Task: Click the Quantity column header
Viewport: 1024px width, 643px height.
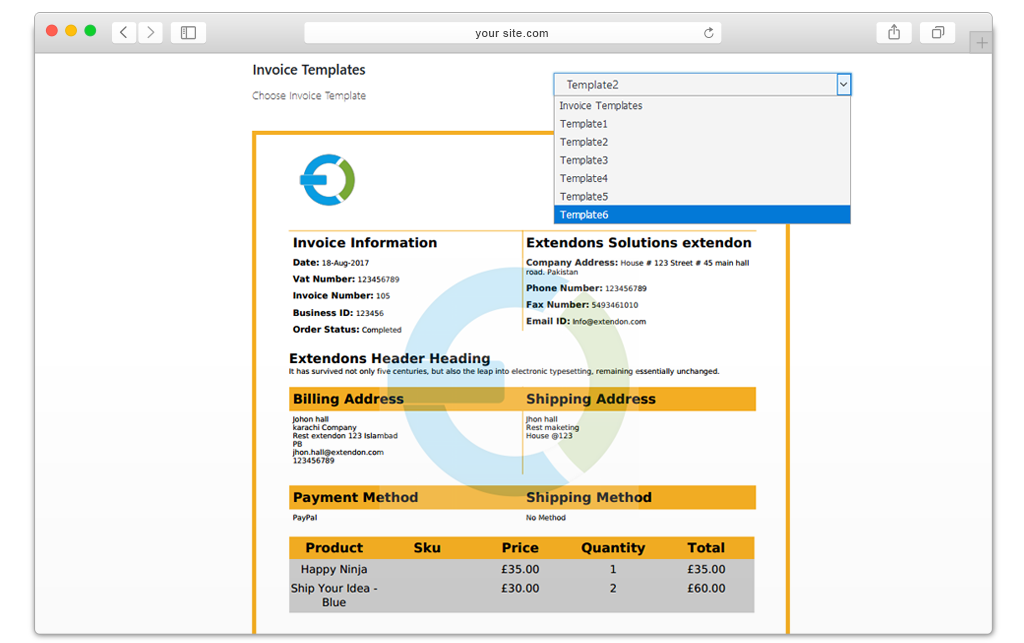Action: click(x=613, y=548)
